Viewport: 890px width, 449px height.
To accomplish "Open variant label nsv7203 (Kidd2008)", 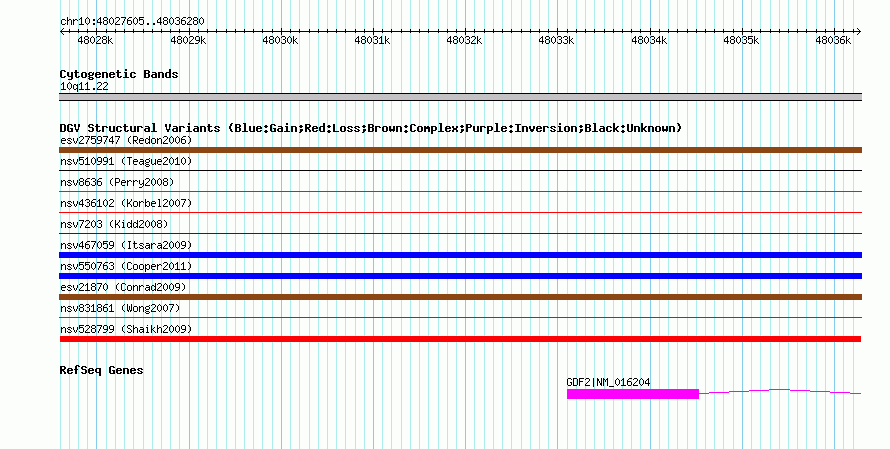I will 114,224.
